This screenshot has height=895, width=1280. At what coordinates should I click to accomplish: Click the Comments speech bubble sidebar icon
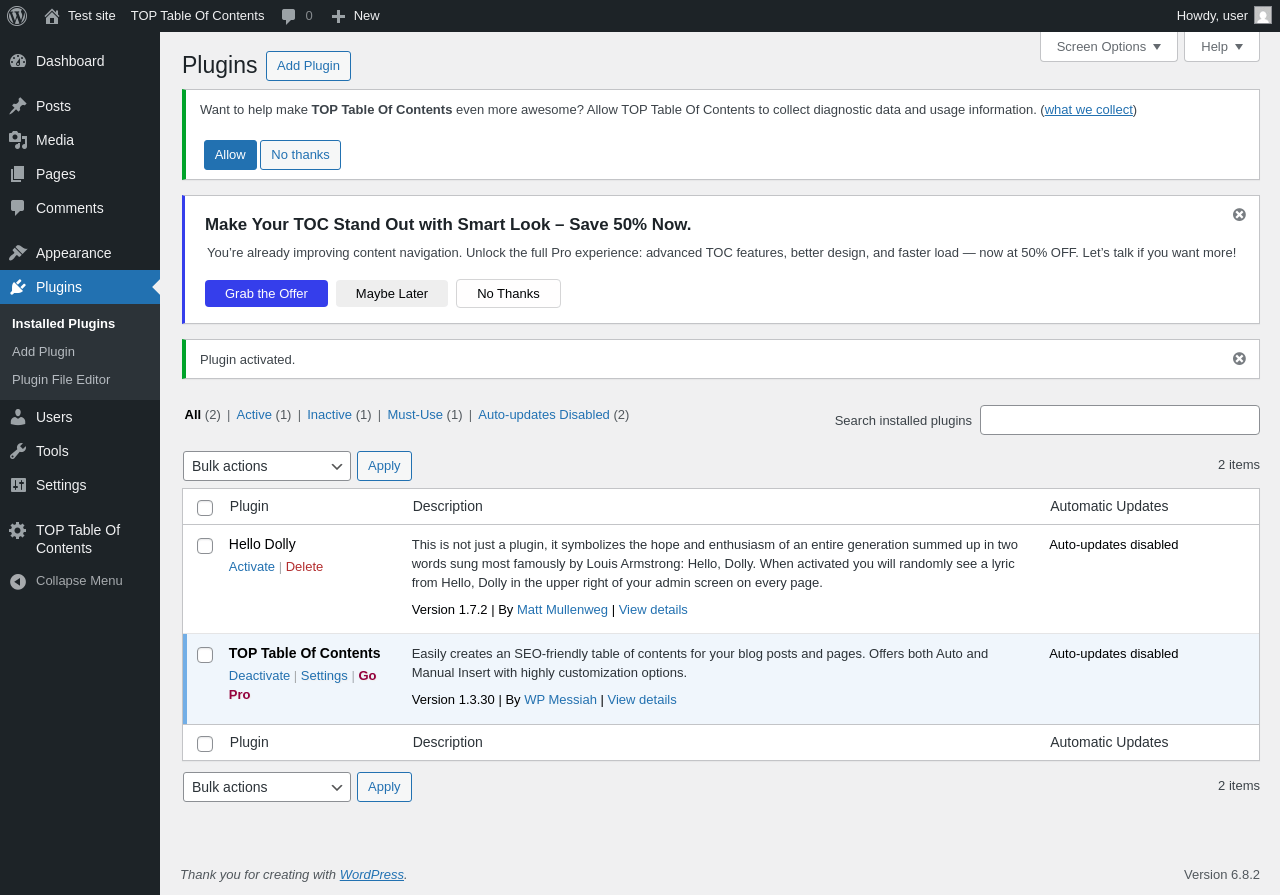coord(18,208)
